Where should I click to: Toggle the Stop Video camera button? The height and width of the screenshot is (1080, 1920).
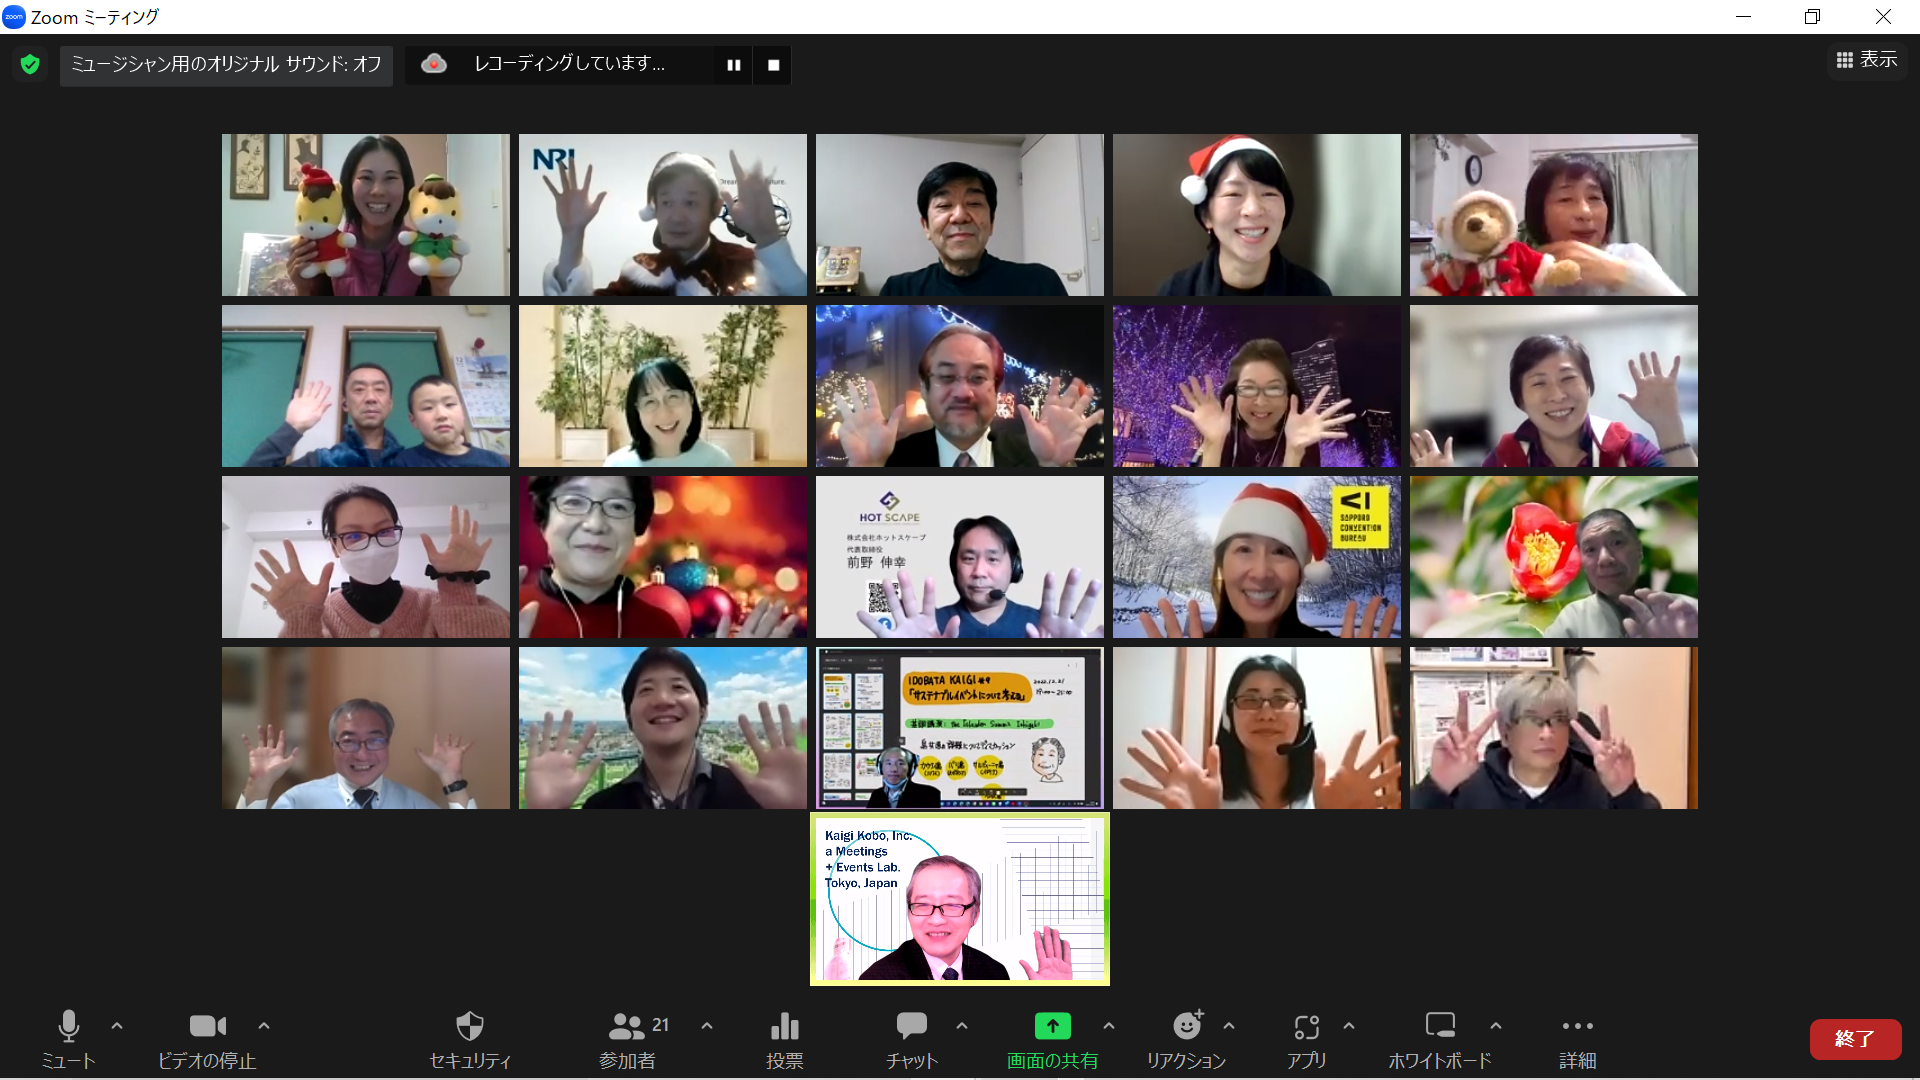[207, 1027]
